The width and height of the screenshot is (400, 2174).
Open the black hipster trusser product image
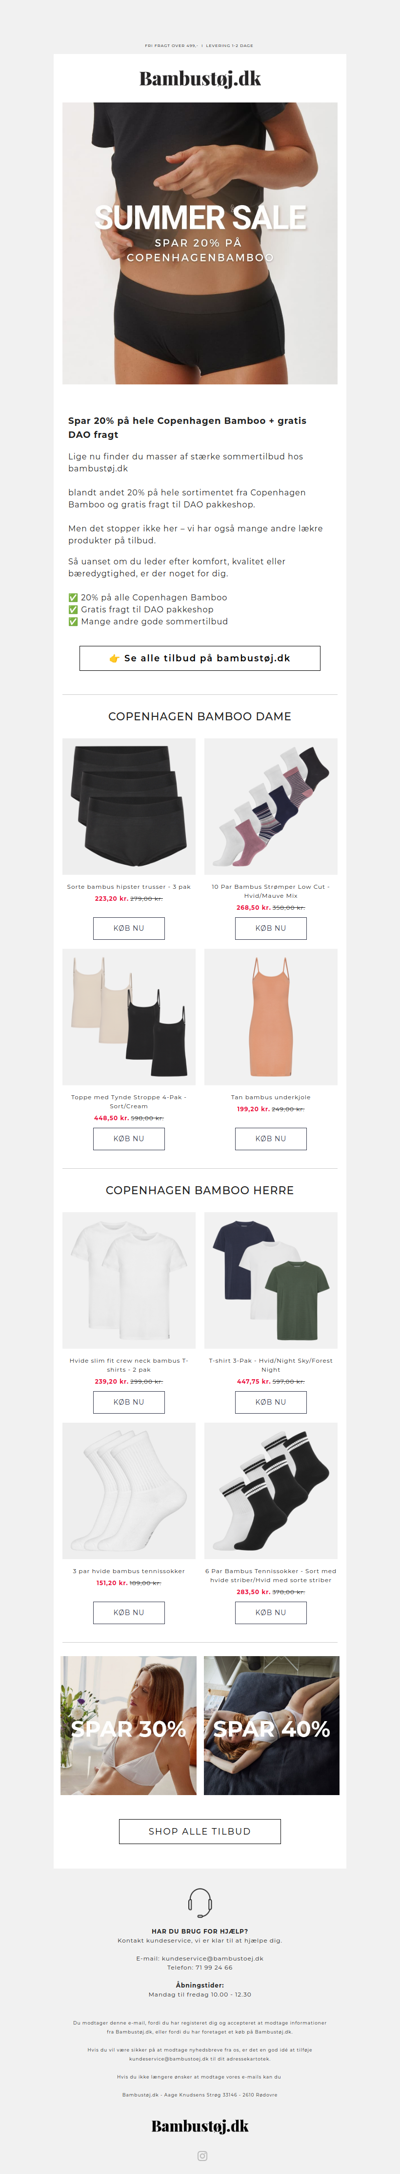(x=129, y=806)
